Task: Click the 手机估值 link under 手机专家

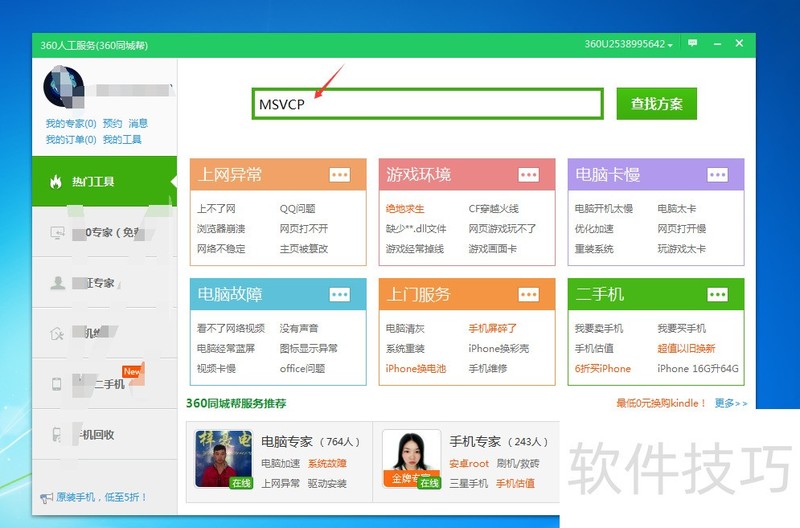Action: [x=515, y=483]
